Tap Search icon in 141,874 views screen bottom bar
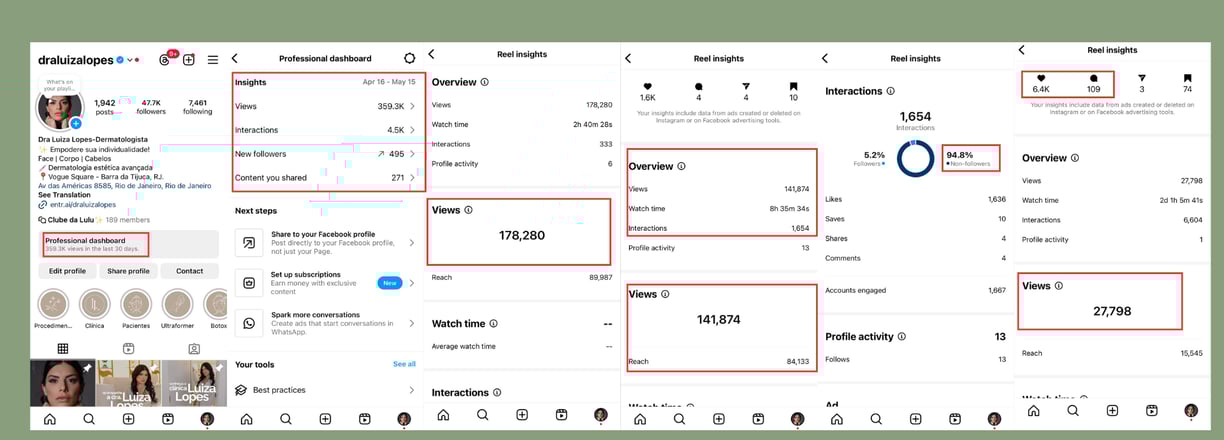The image size is (1224, 440). tap(679, 419)
